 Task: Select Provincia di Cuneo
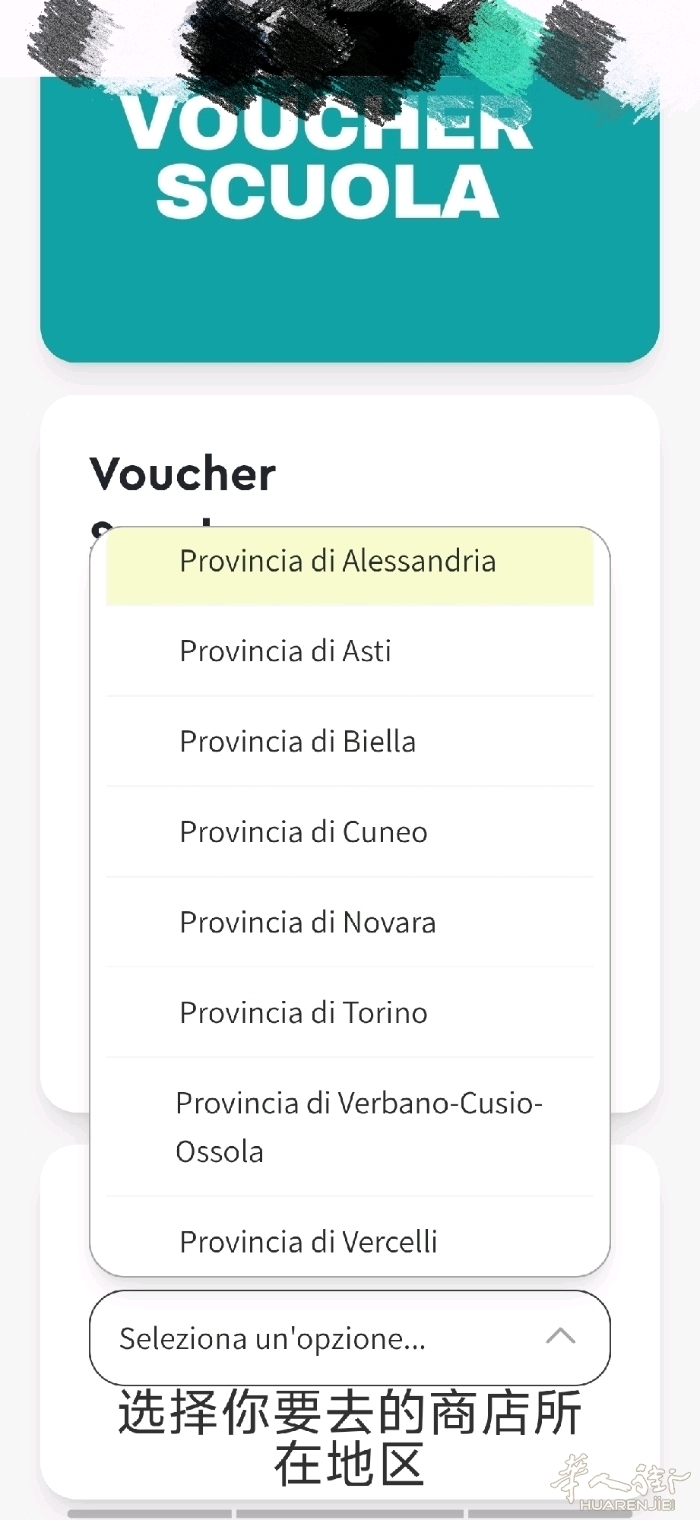click(350, 832)
